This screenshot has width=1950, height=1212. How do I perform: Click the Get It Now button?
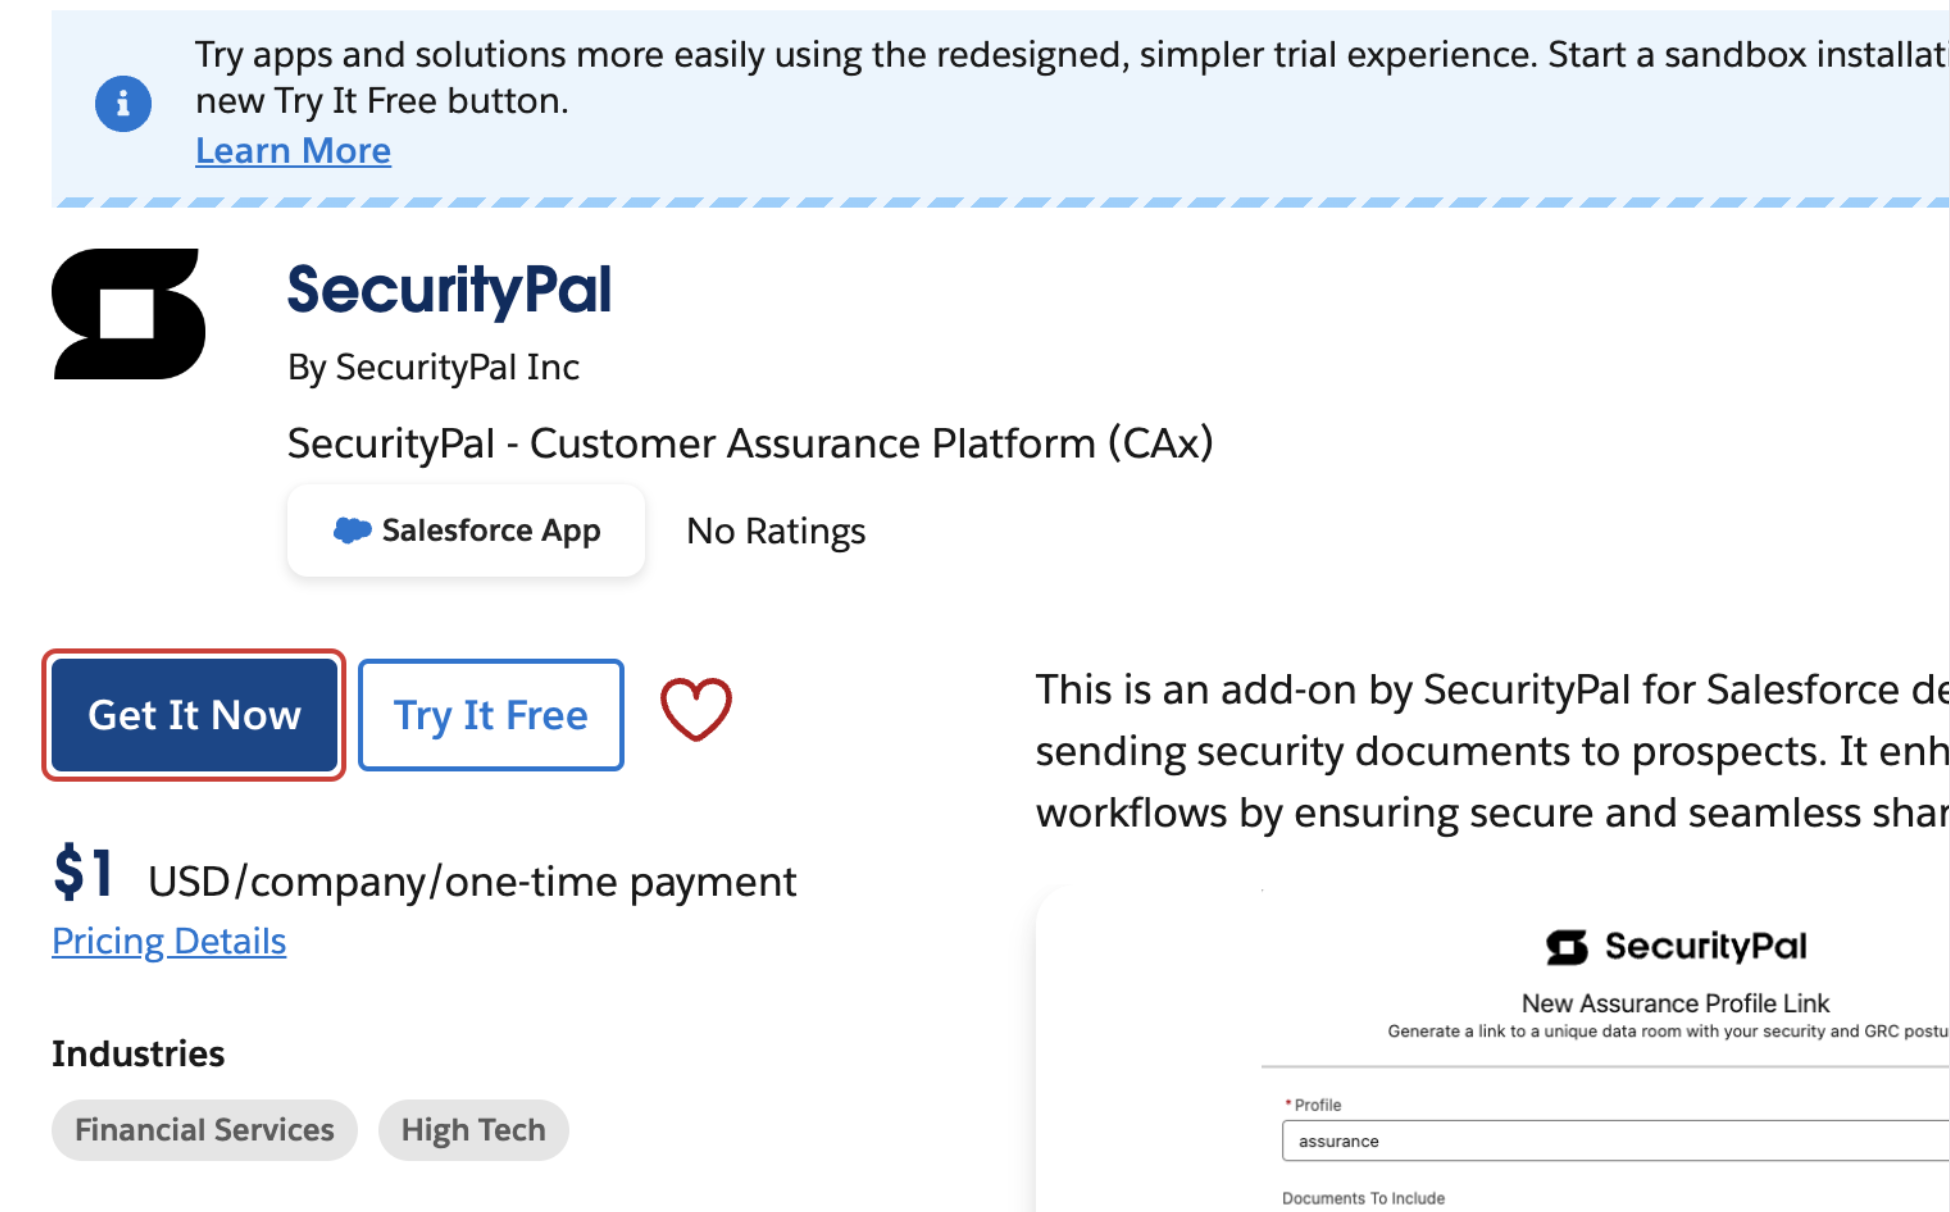(x=194, y=715)
